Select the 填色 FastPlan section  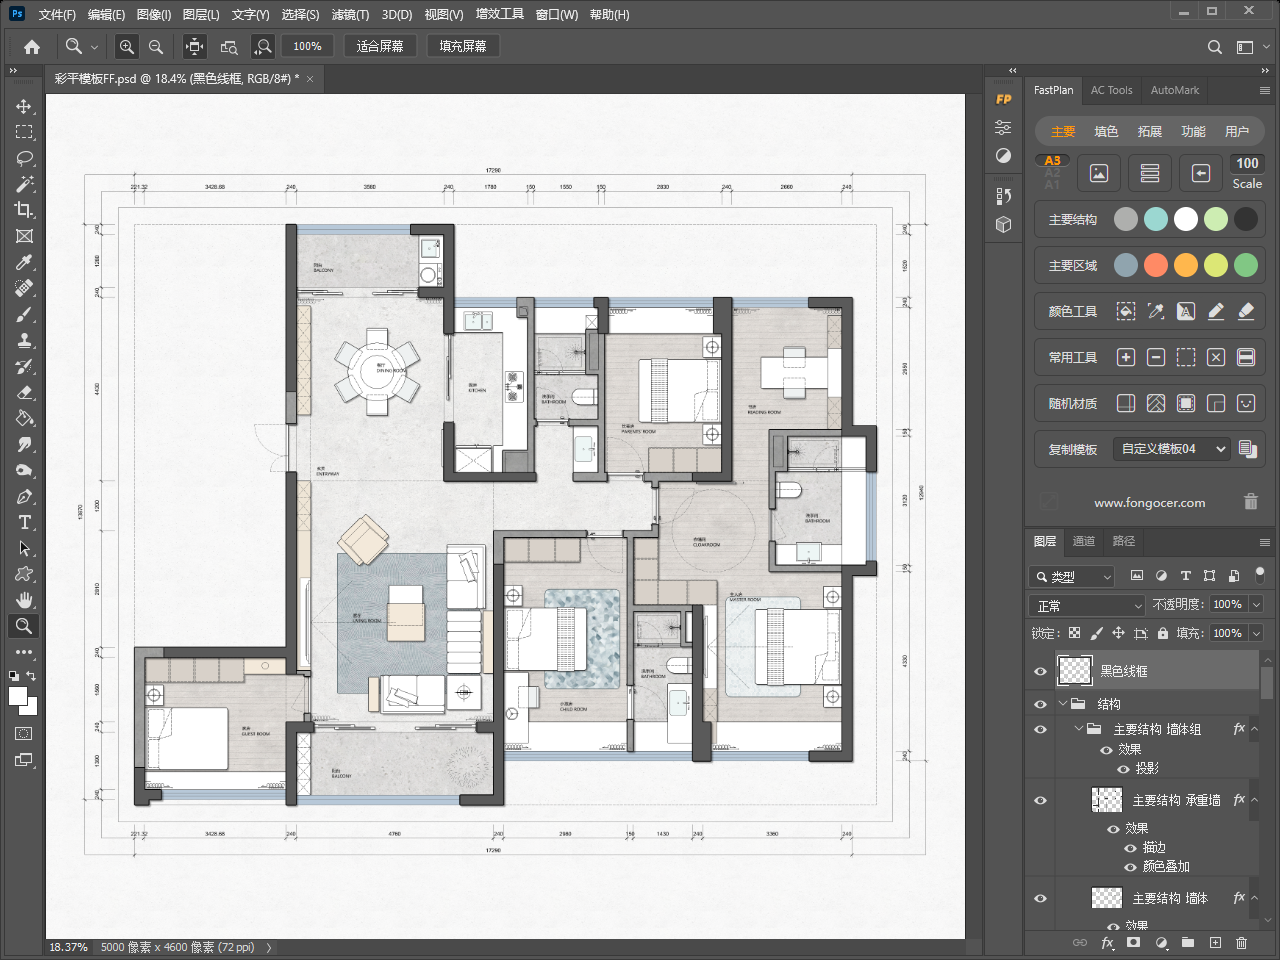pos(1106,131)
